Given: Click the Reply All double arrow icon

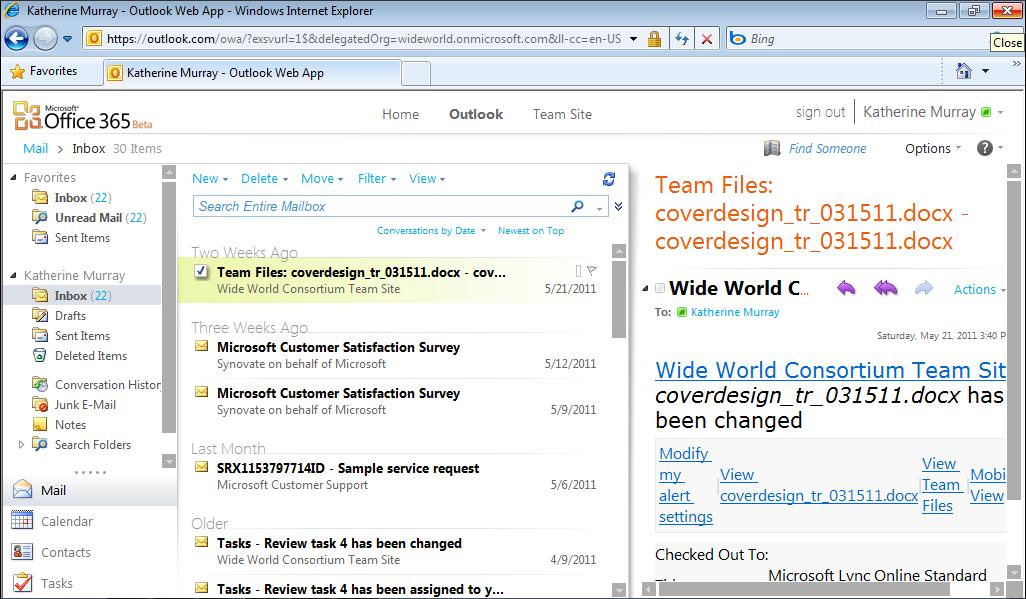Looking at the screenshot, I should 885,288.
